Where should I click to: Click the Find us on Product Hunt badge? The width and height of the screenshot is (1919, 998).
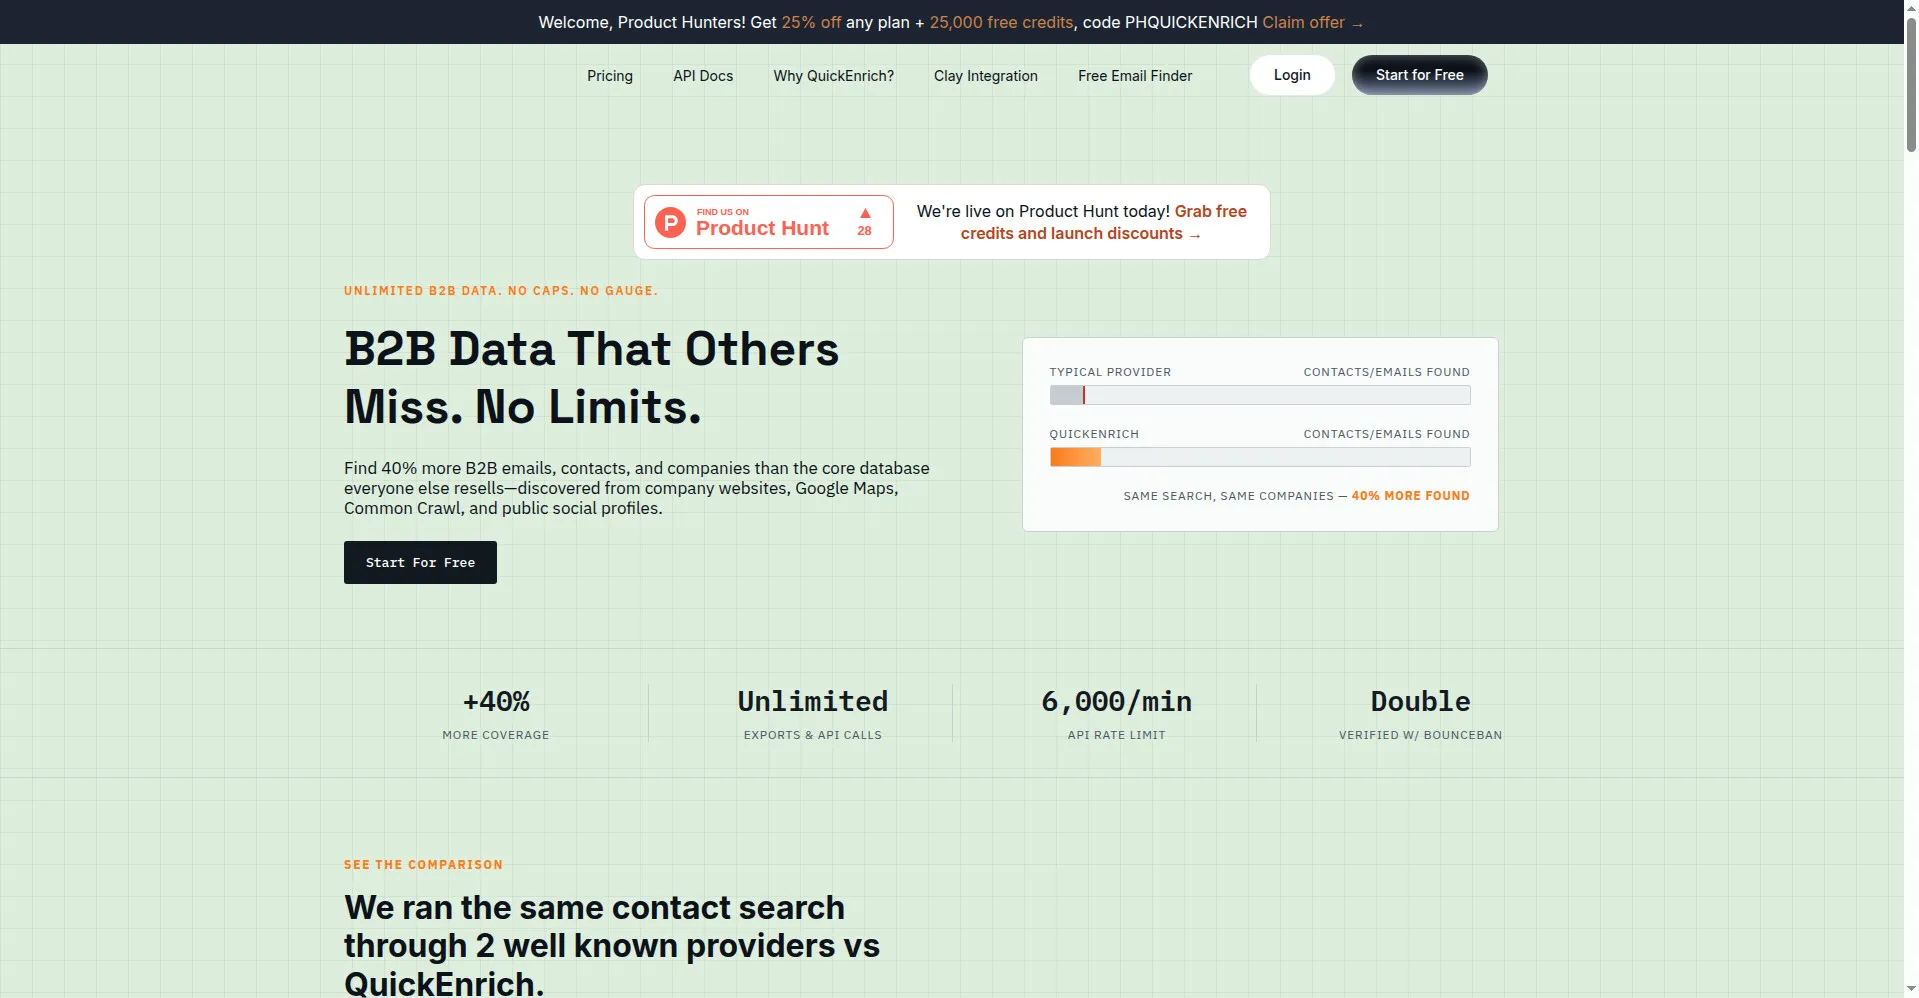pyautogui.click(x=768, y=222)
